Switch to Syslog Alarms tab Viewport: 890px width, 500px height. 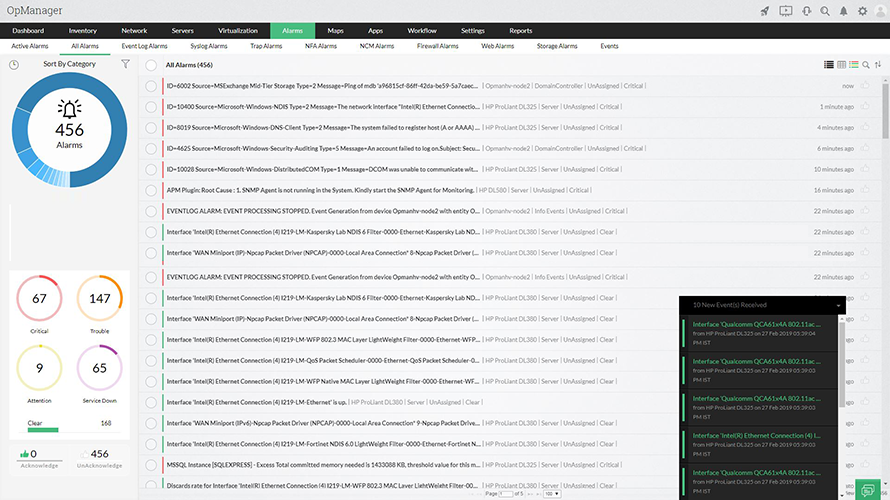point(208,46)
